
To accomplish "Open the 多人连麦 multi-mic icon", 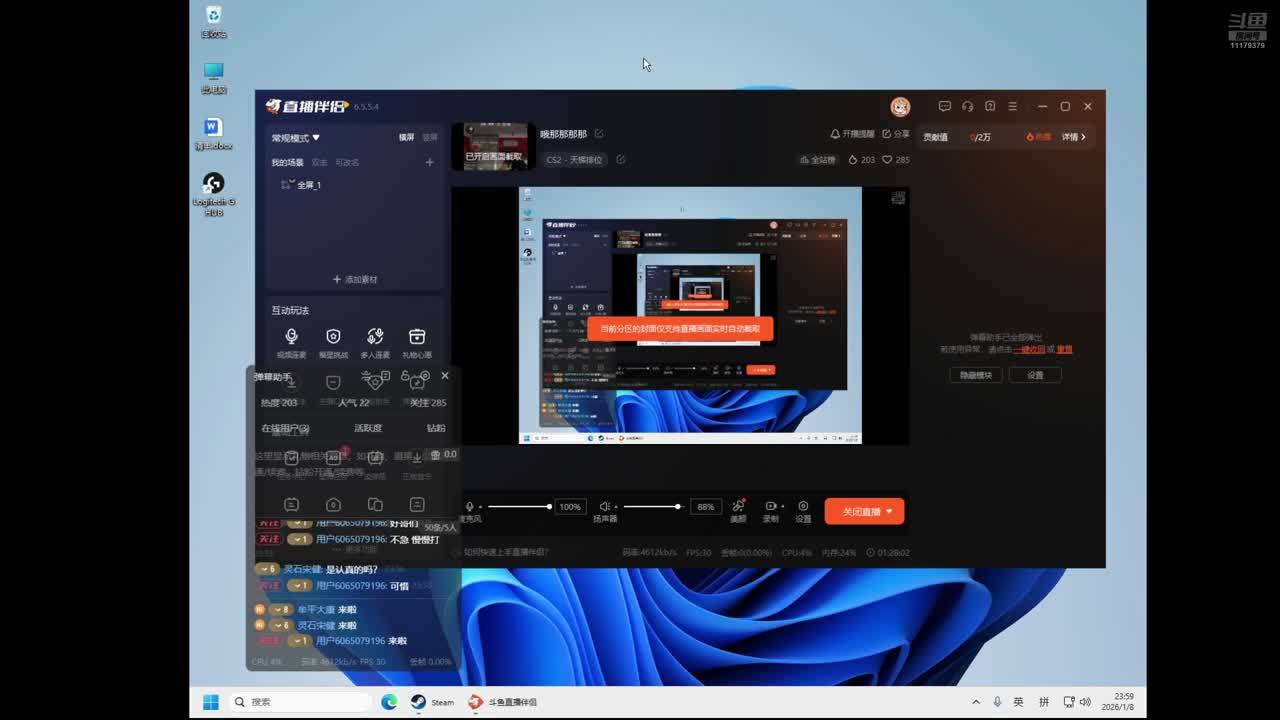I will 375,337.
